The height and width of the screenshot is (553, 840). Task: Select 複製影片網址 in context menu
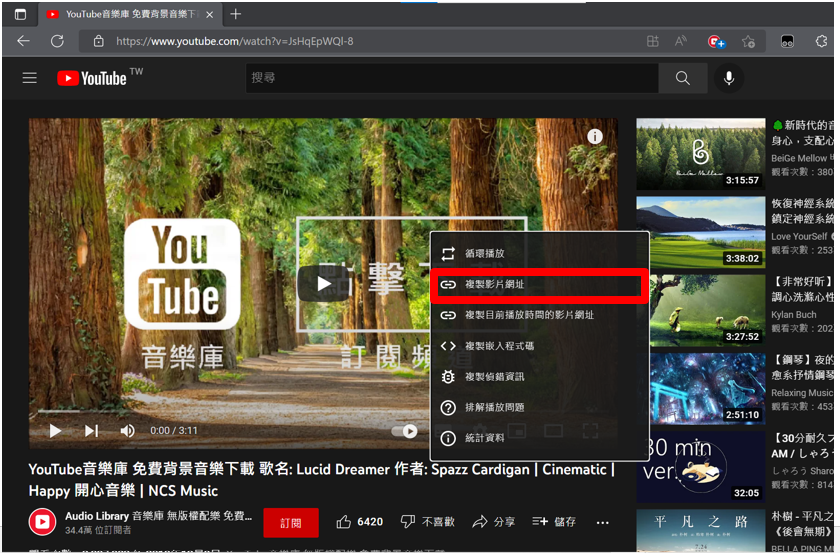pyautogui.click(x=539, y=285)
